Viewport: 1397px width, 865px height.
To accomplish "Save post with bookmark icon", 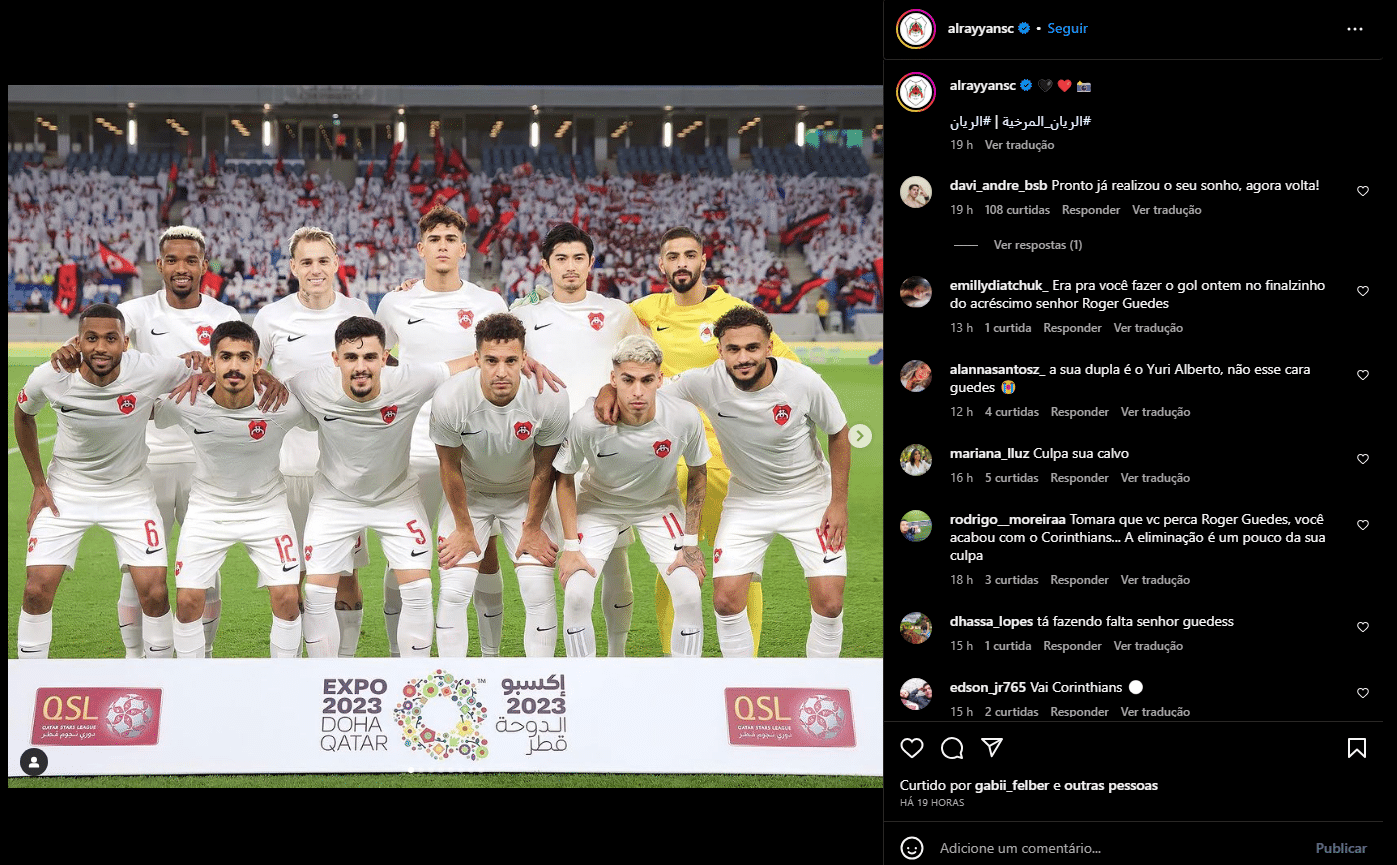I will point(1357,748).
